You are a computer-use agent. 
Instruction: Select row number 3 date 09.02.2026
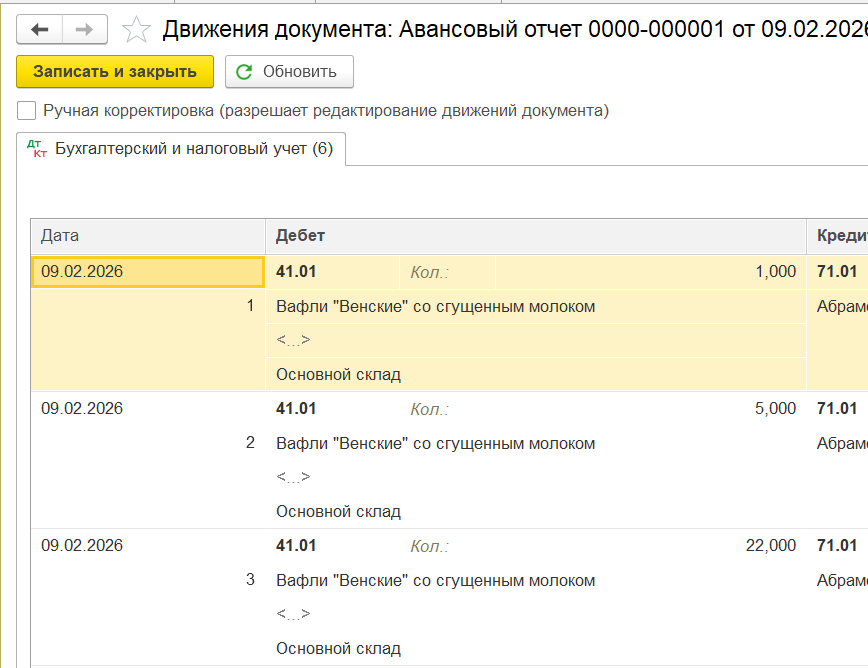(x=82, y=545)
